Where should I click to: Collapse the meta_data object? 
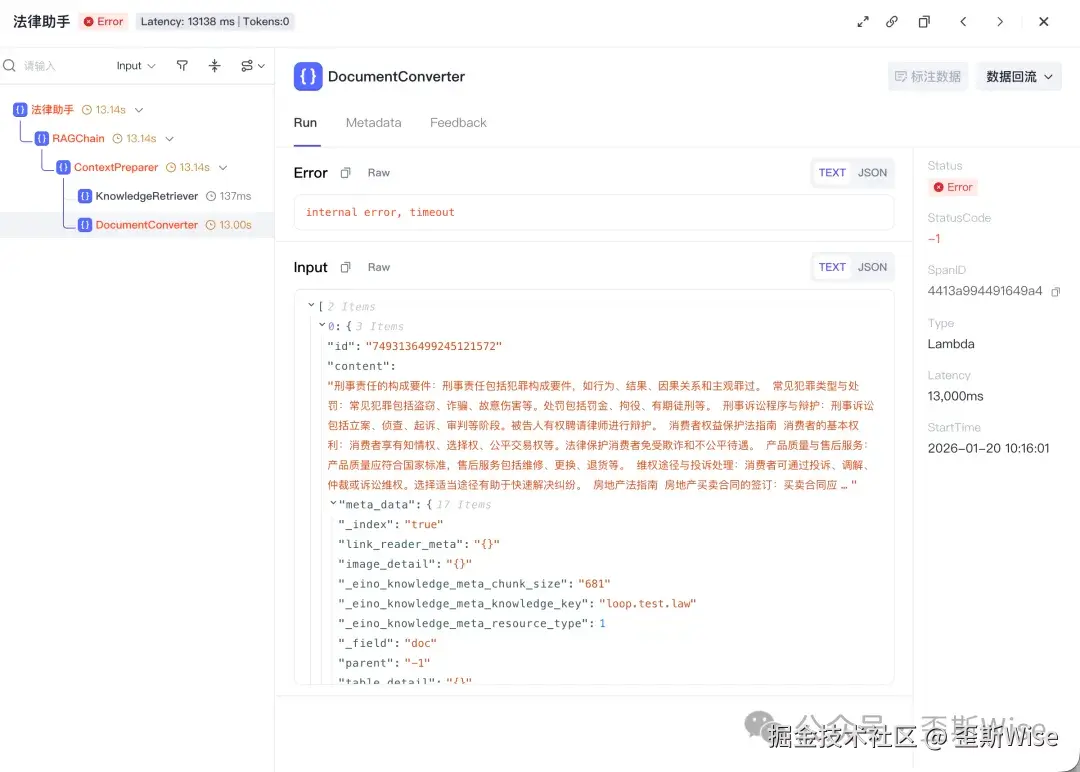click(333, 503)
